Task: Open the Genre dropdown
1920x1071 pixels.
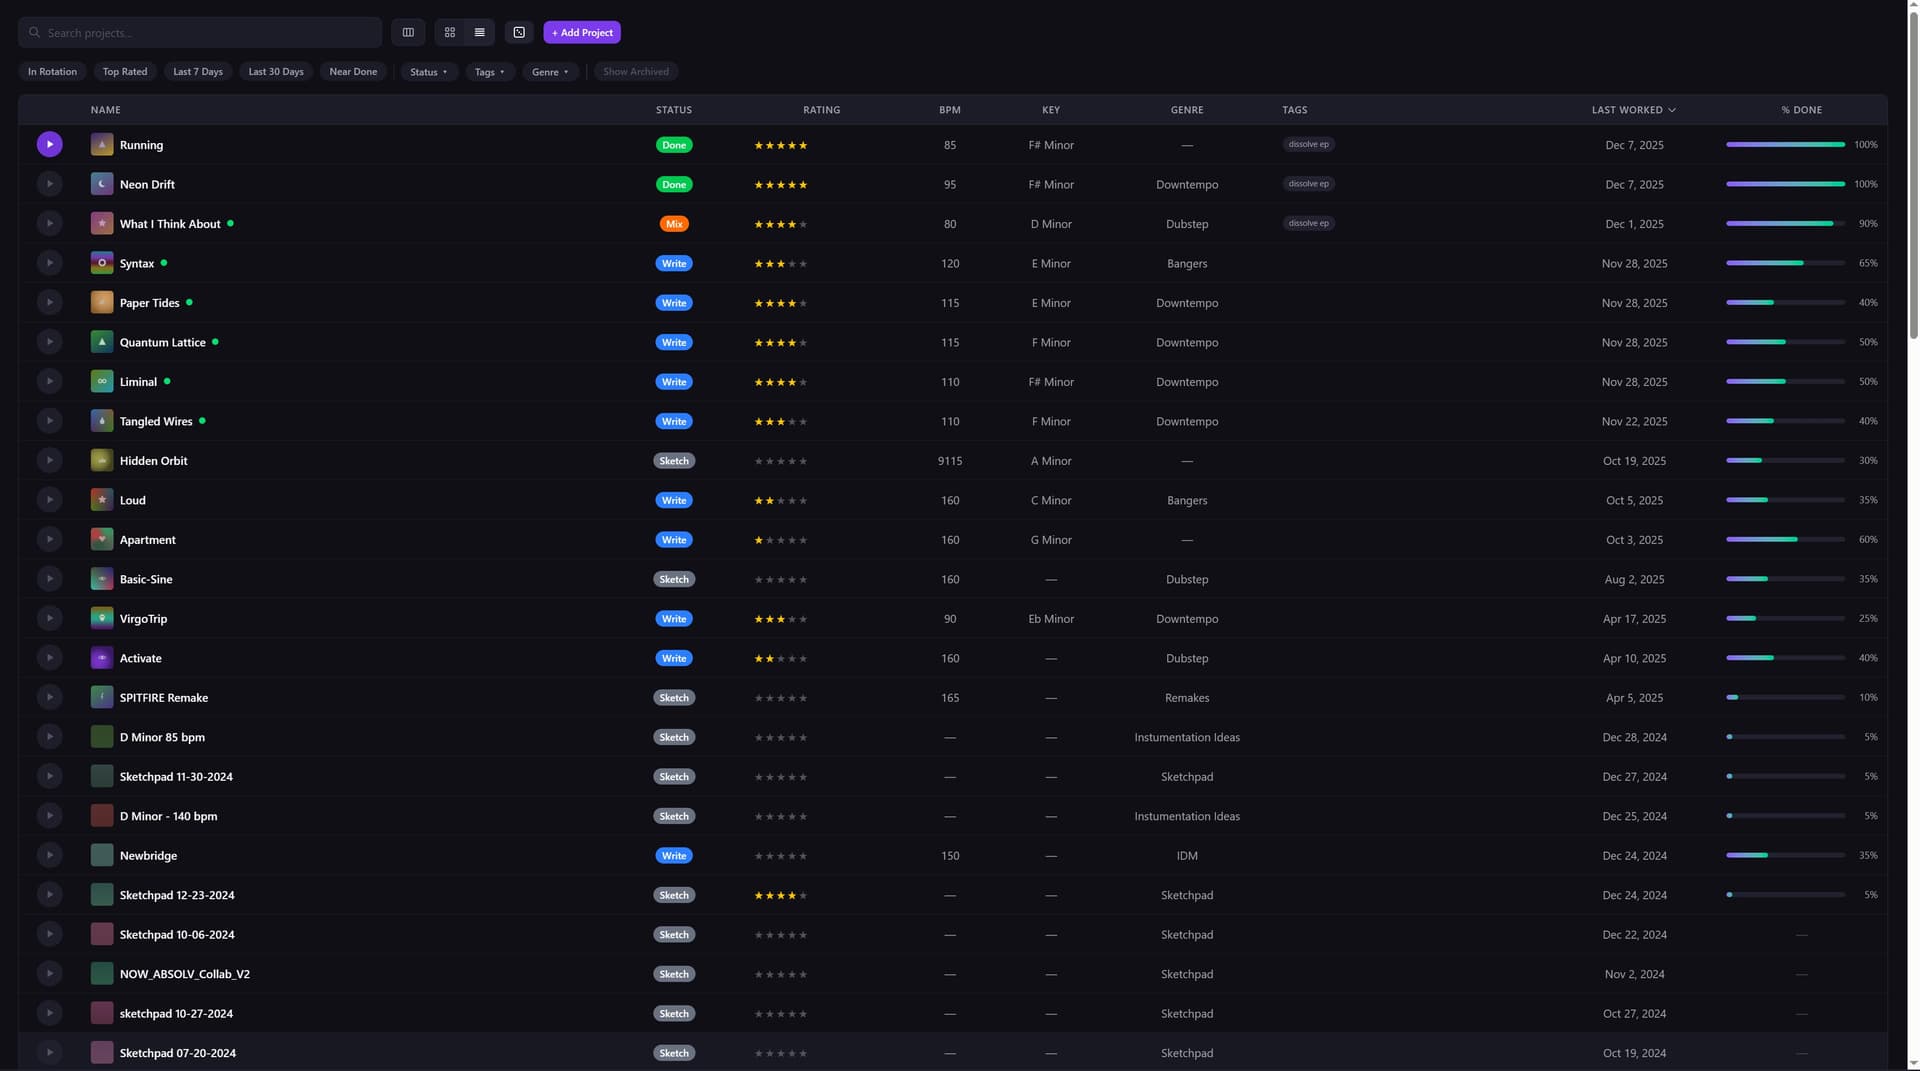Action: [550, 71]
